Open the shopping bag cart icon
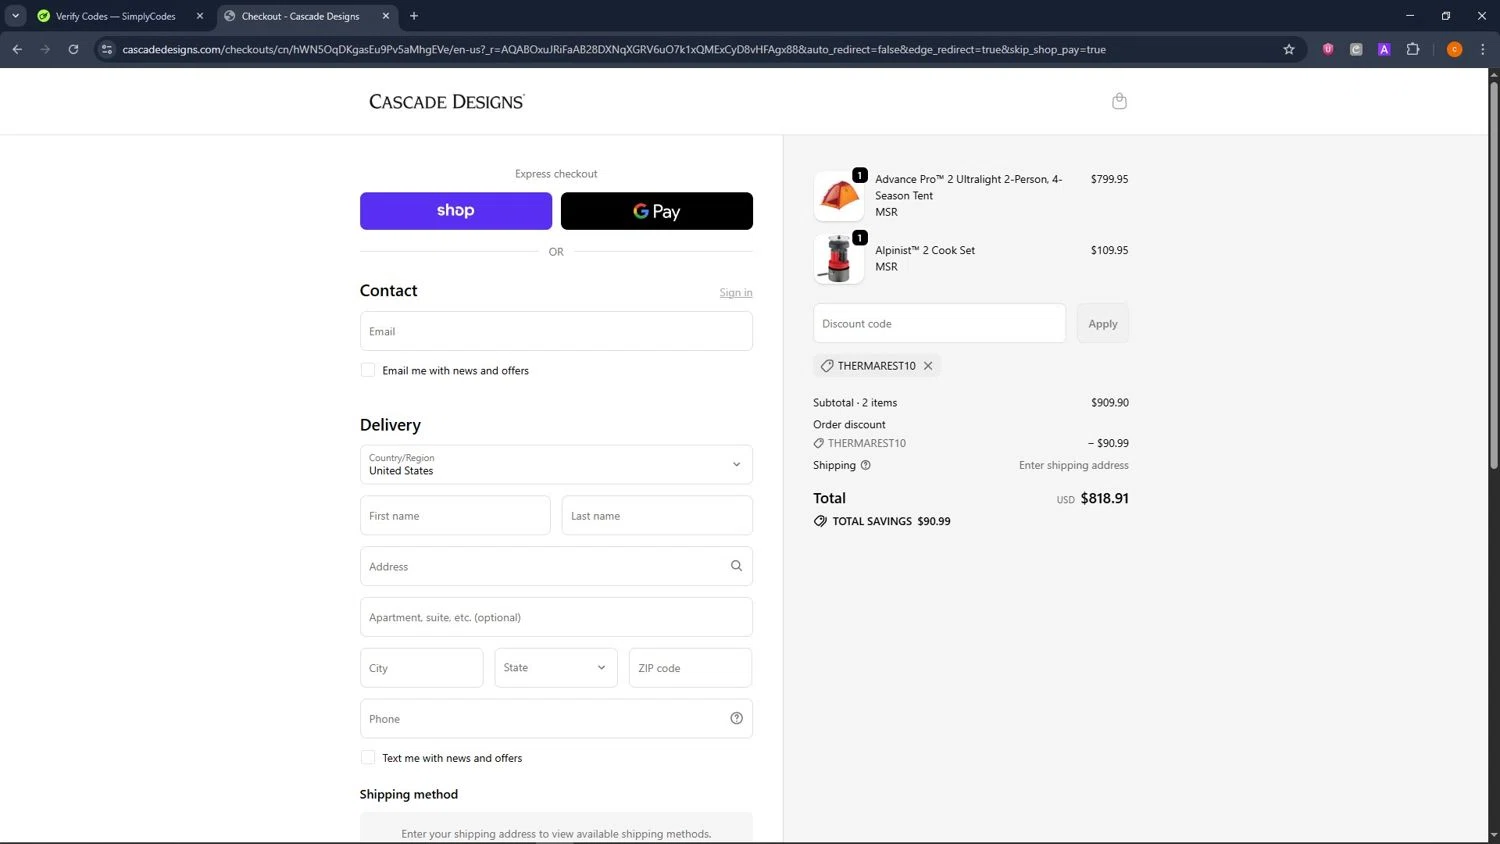Screen dimensions: 1500x844 tap(1119, 101)
